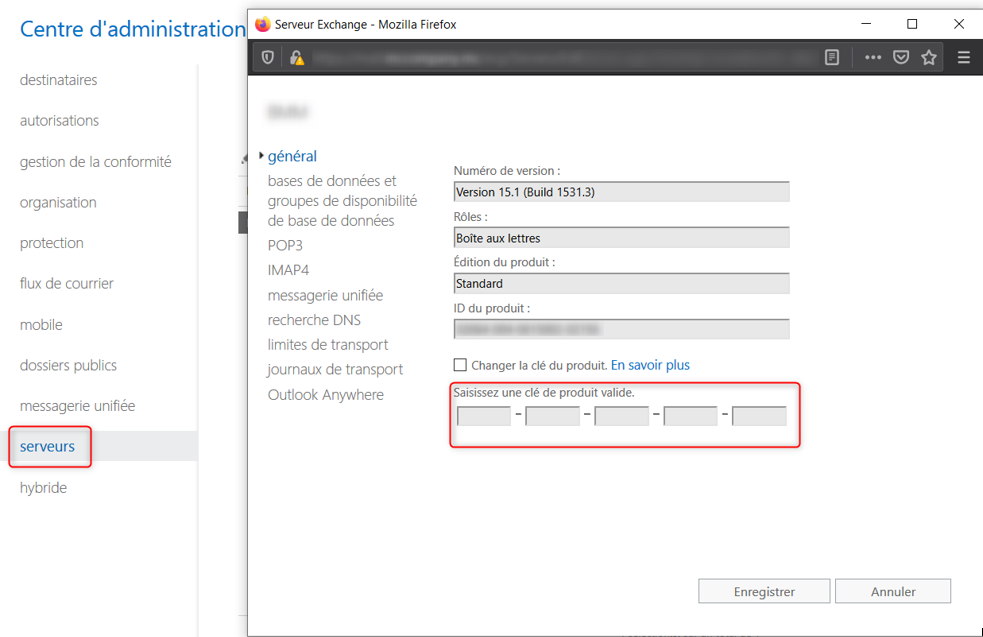Open 'organisation' in the admin center sidebar
The width and height of the screenshot is (983, 637).
coord(58,203)
